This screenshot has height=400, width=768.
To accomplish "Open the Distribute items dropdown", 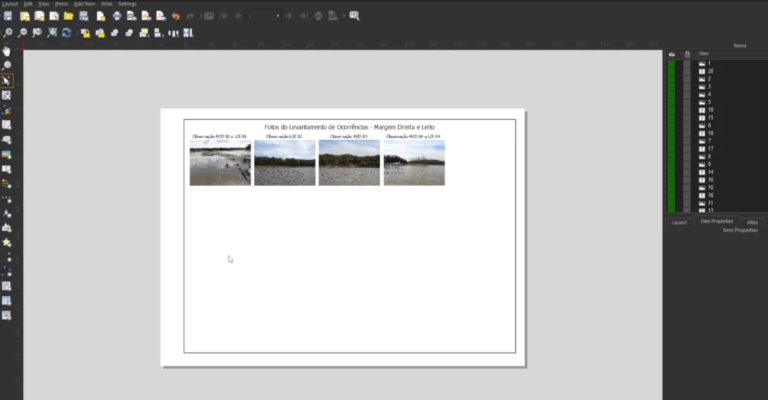I will click(173, 33).
